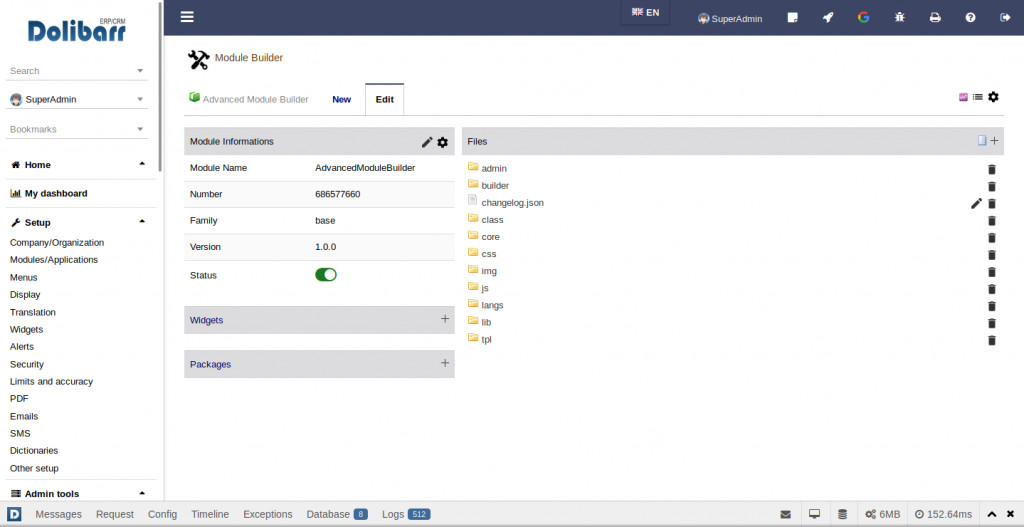Click the rocket icon in top bar
The width and height of the screenshot is (1024, 527).
pyautogui.click(x=828, y=18)
